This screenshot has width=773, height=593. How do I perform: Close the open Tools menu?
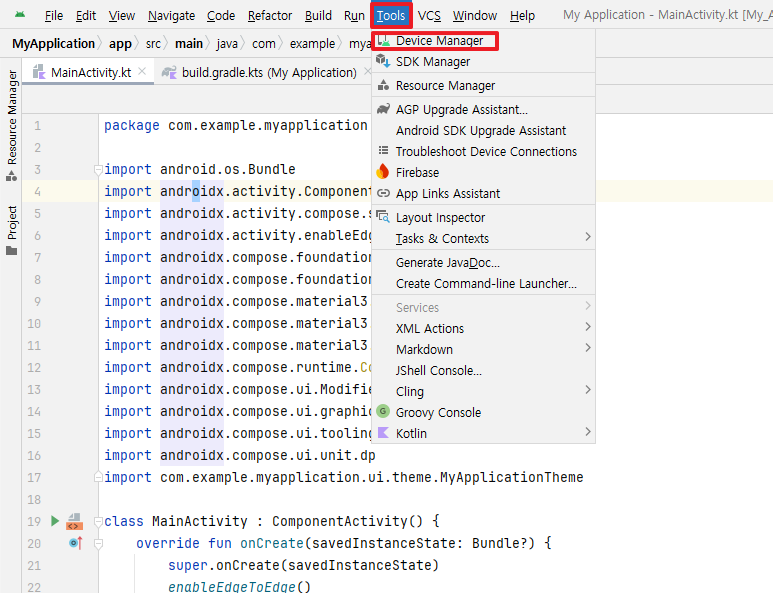point(391,16)
